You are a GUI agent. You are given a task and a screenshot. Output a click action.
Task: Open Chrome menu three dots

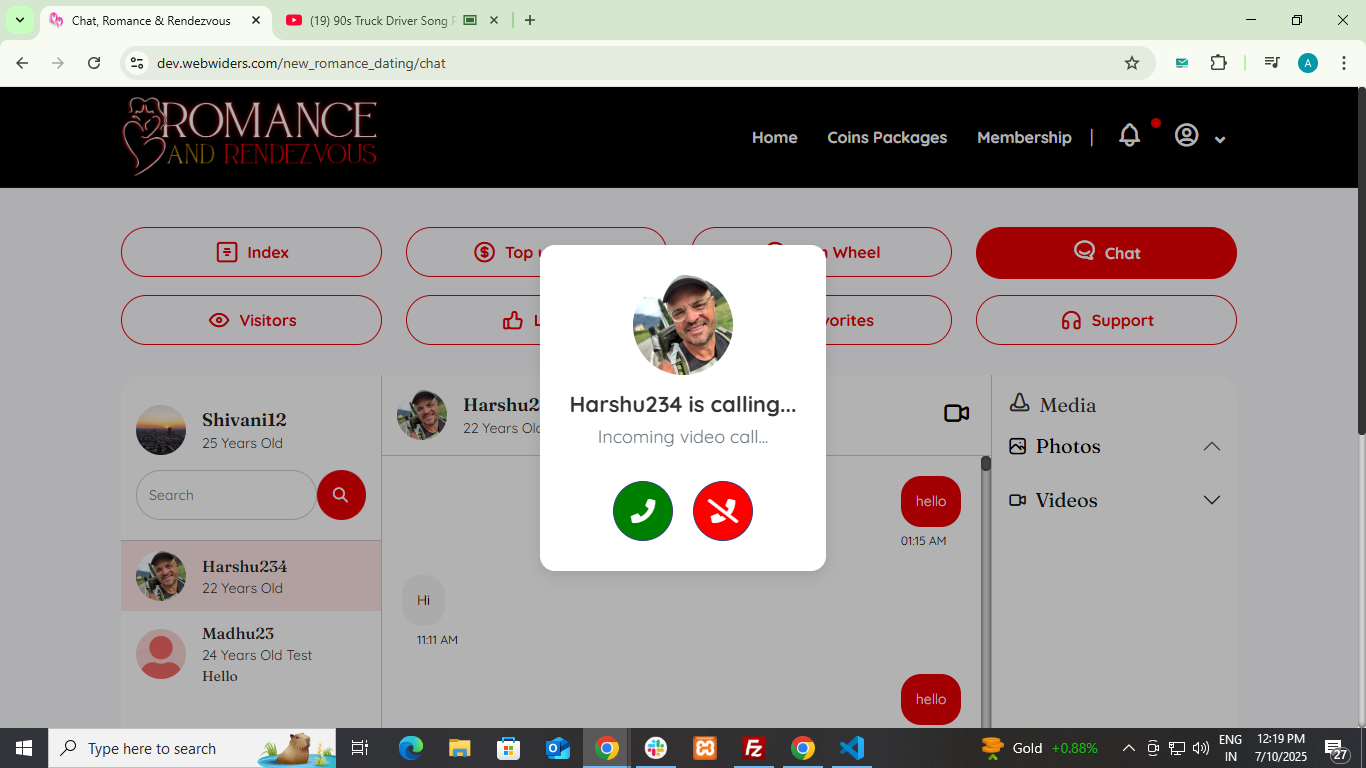1344,63
